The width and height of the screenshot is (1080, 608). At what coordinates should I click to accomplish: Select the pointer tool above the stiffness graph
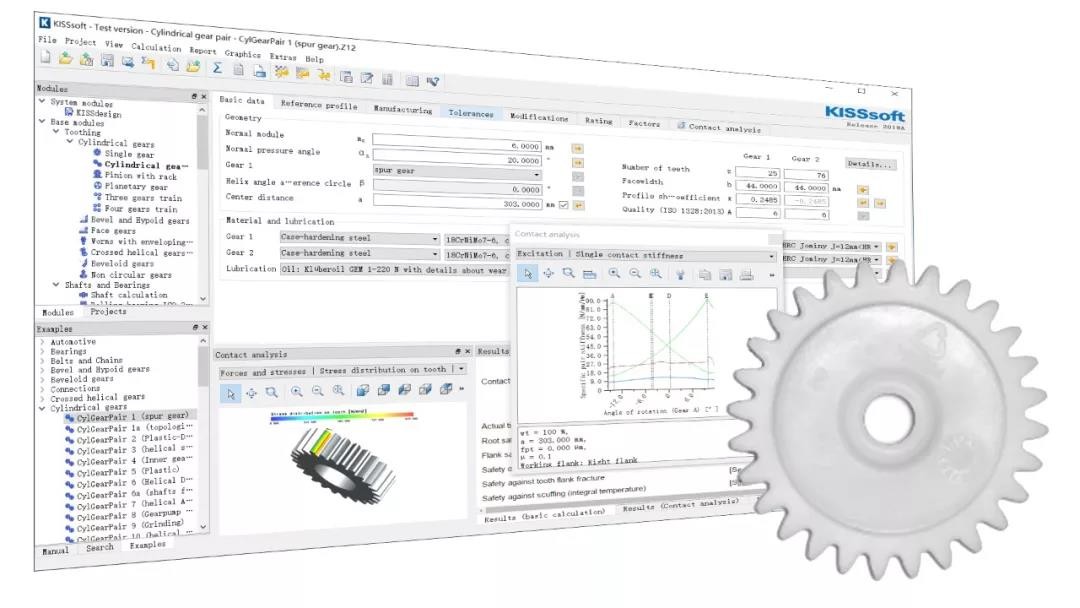[528, 273]
